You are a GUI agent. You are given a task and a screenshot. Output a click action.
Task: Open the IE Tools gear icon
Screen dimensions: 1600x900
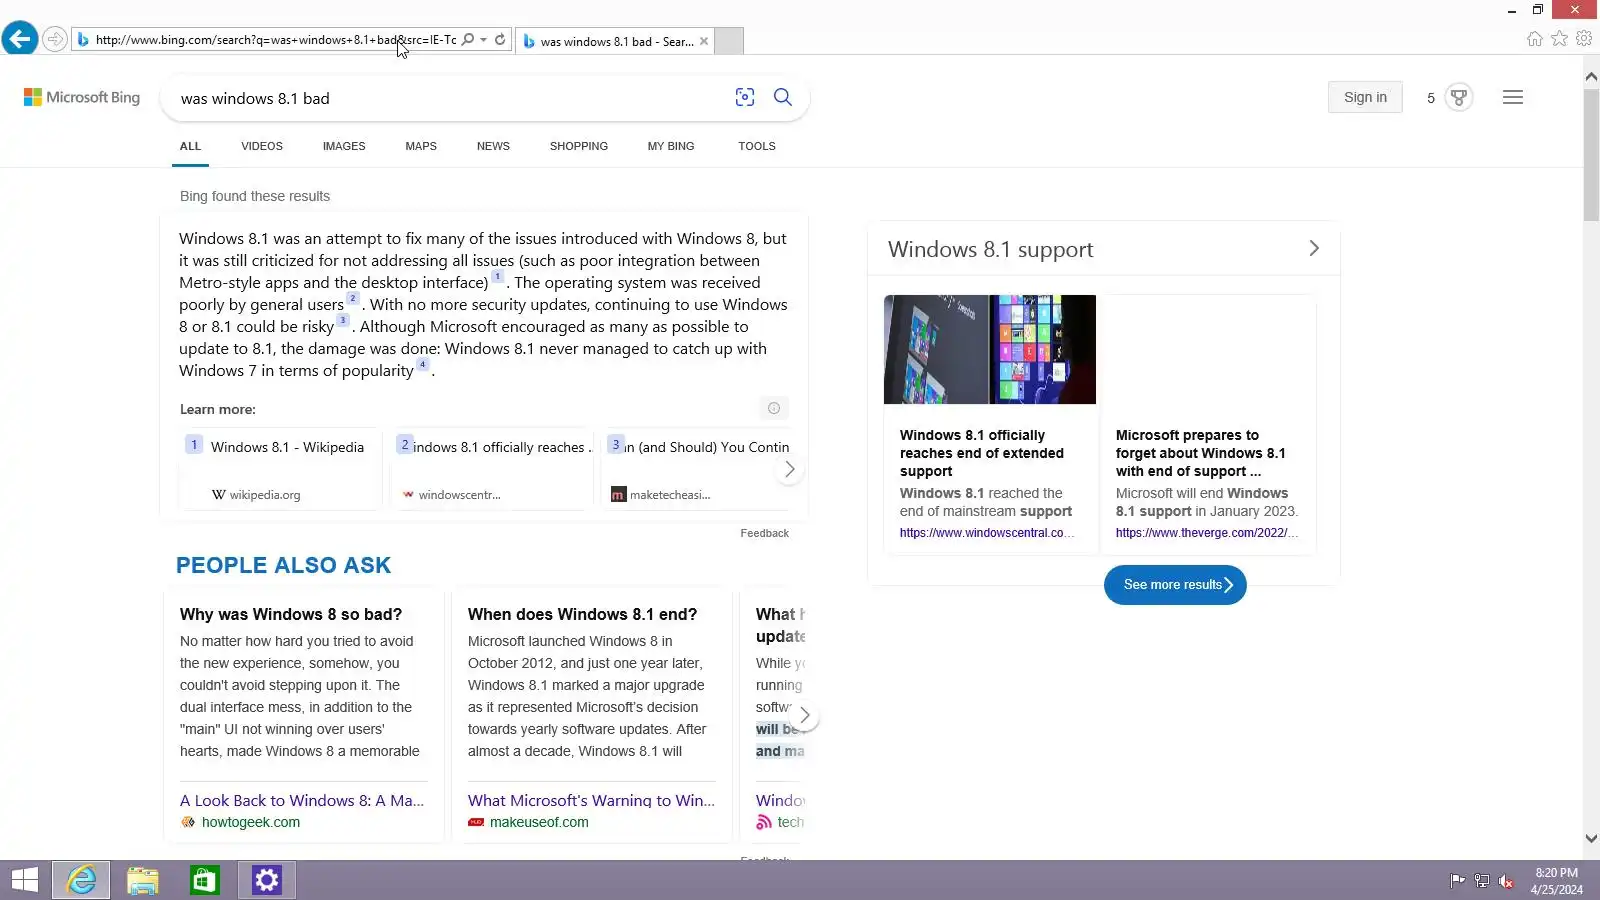[1584, 39]
